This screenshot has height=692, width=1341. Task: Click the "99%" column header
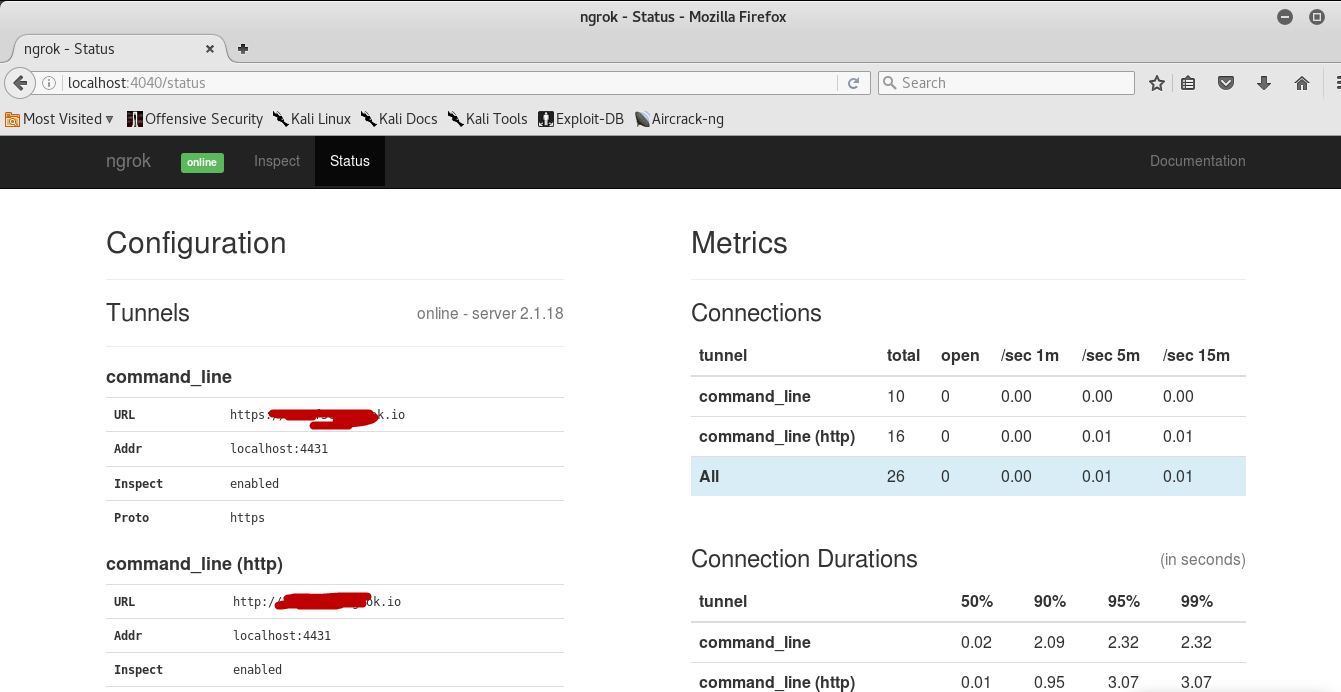tap(1197, 602)
